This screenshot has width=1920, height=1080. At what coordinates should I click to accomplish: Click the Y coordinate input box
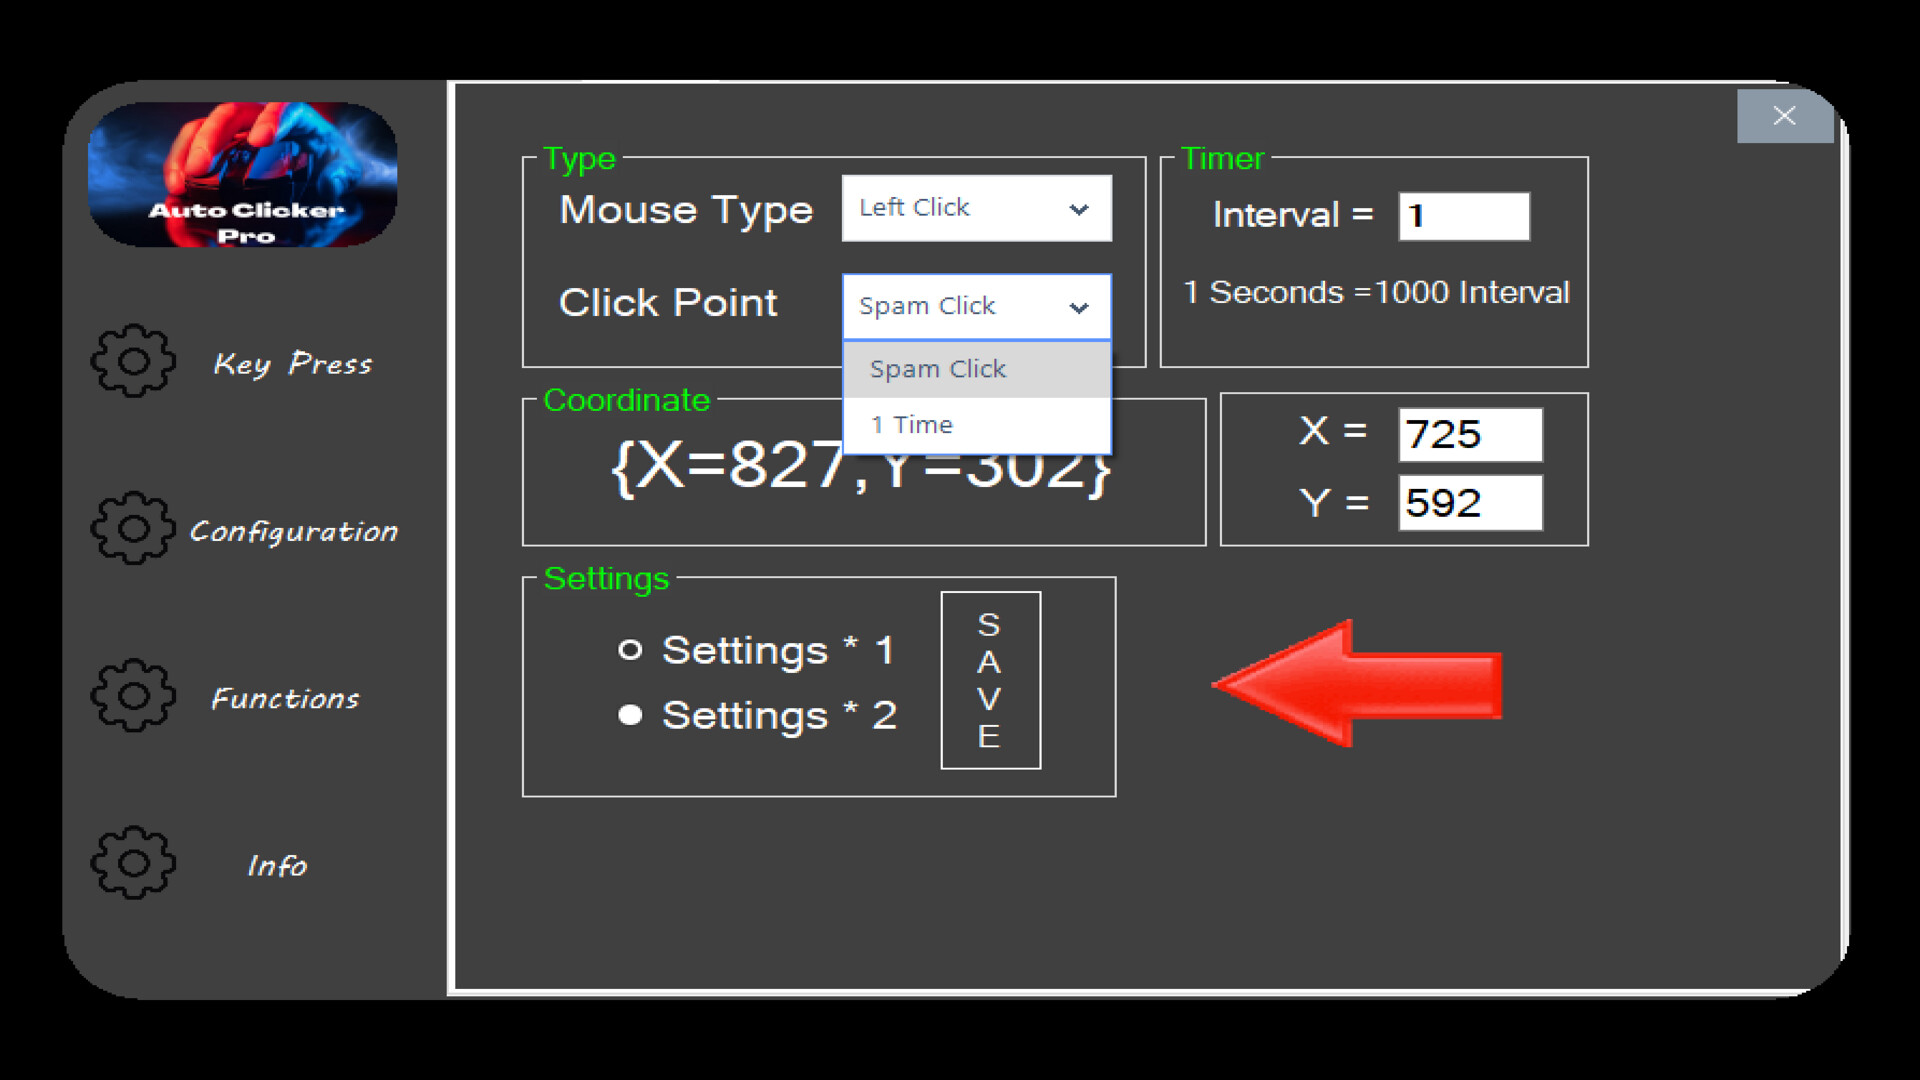(x=1470, y=502)
